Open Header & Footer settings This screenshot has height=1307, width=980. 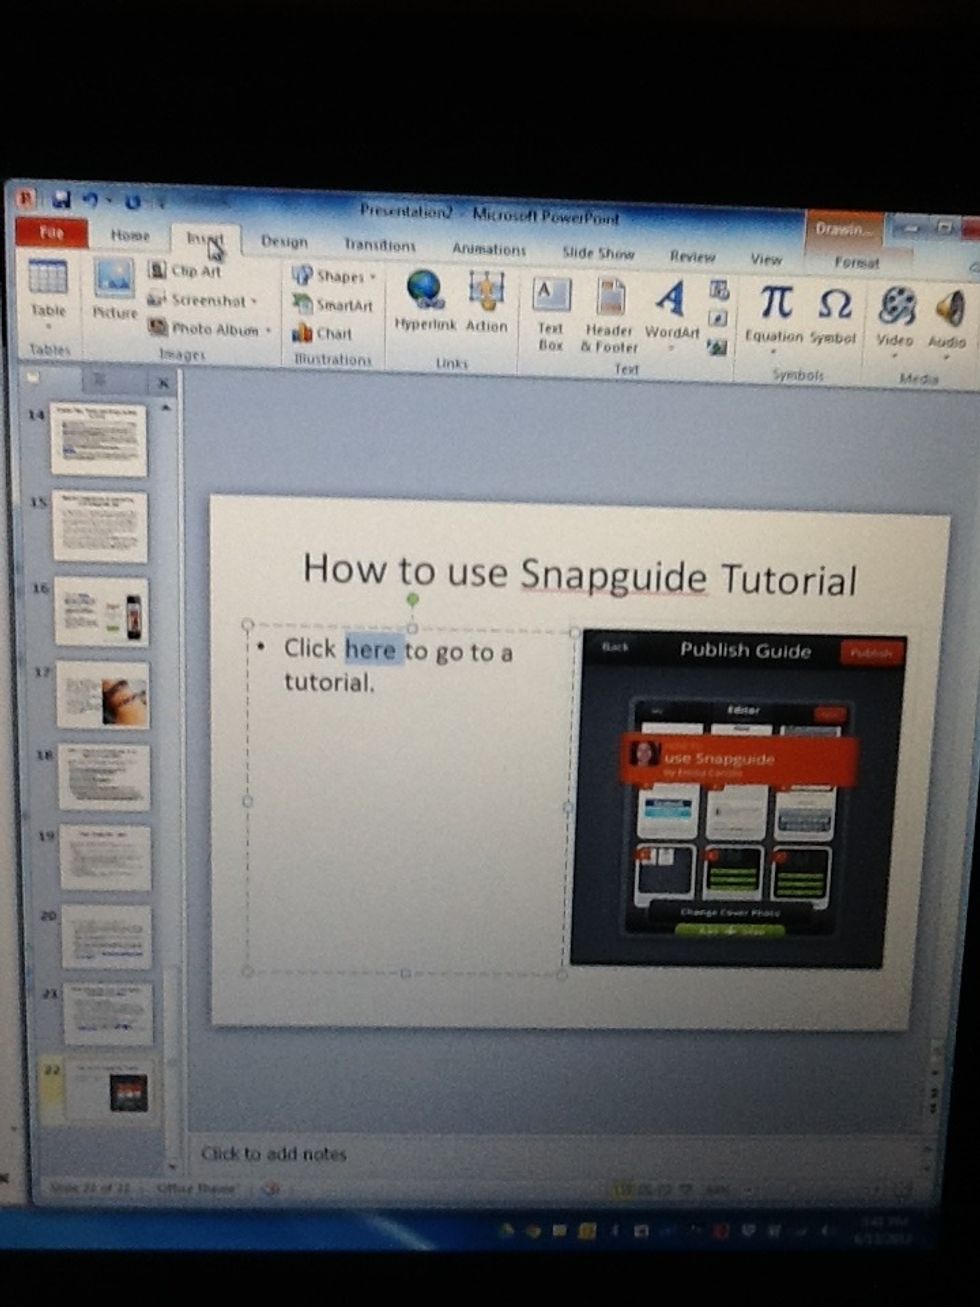pyautogui.click(x=609, y=317)
